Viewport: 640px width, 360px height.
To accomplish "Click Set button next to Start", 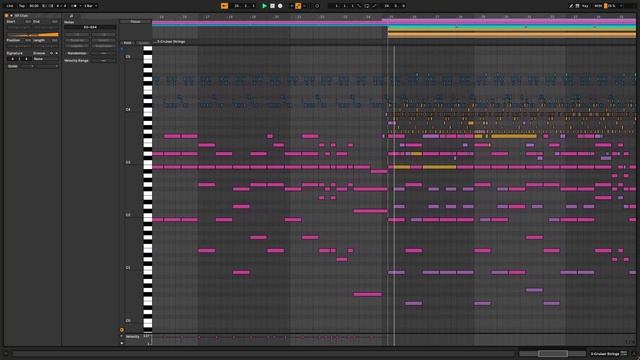I will coord(28,21).
